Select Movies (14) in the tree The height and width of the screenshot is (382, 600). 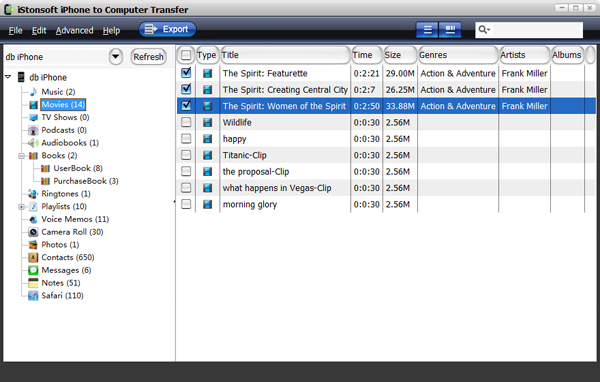point(63,104)
